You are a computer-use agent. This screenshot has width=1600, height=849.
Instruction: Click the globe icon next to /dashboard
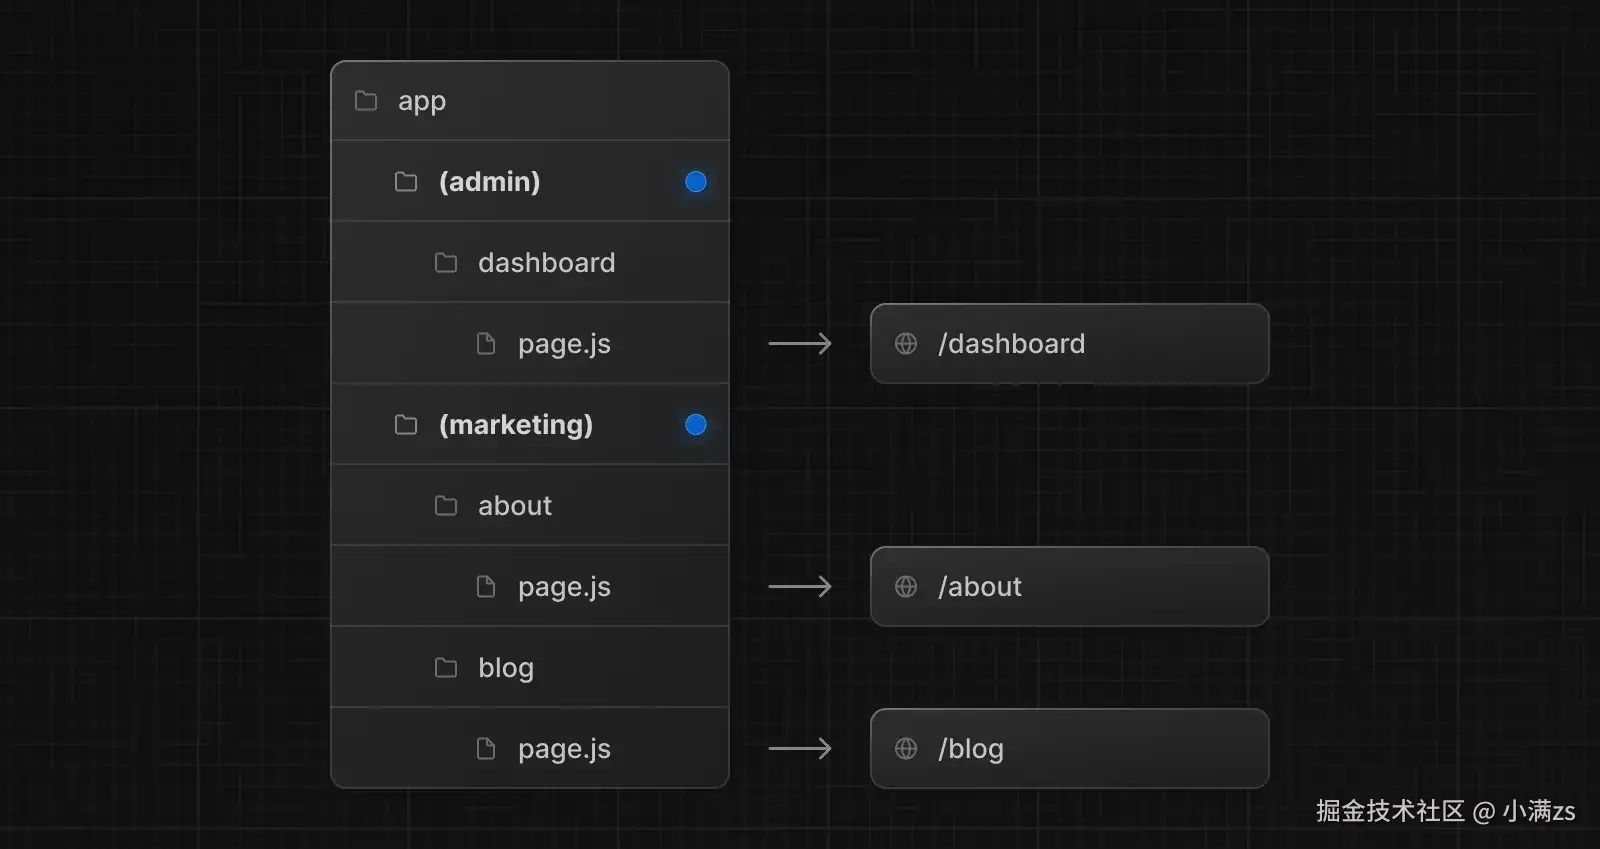[x=906, y=344]
